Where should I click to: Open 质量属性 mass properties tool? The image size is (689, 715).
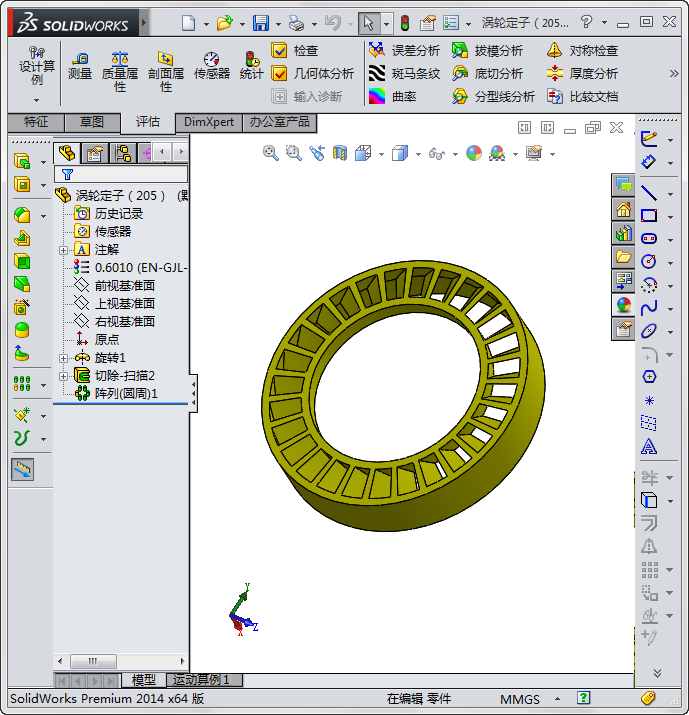(x=120, y=66)
